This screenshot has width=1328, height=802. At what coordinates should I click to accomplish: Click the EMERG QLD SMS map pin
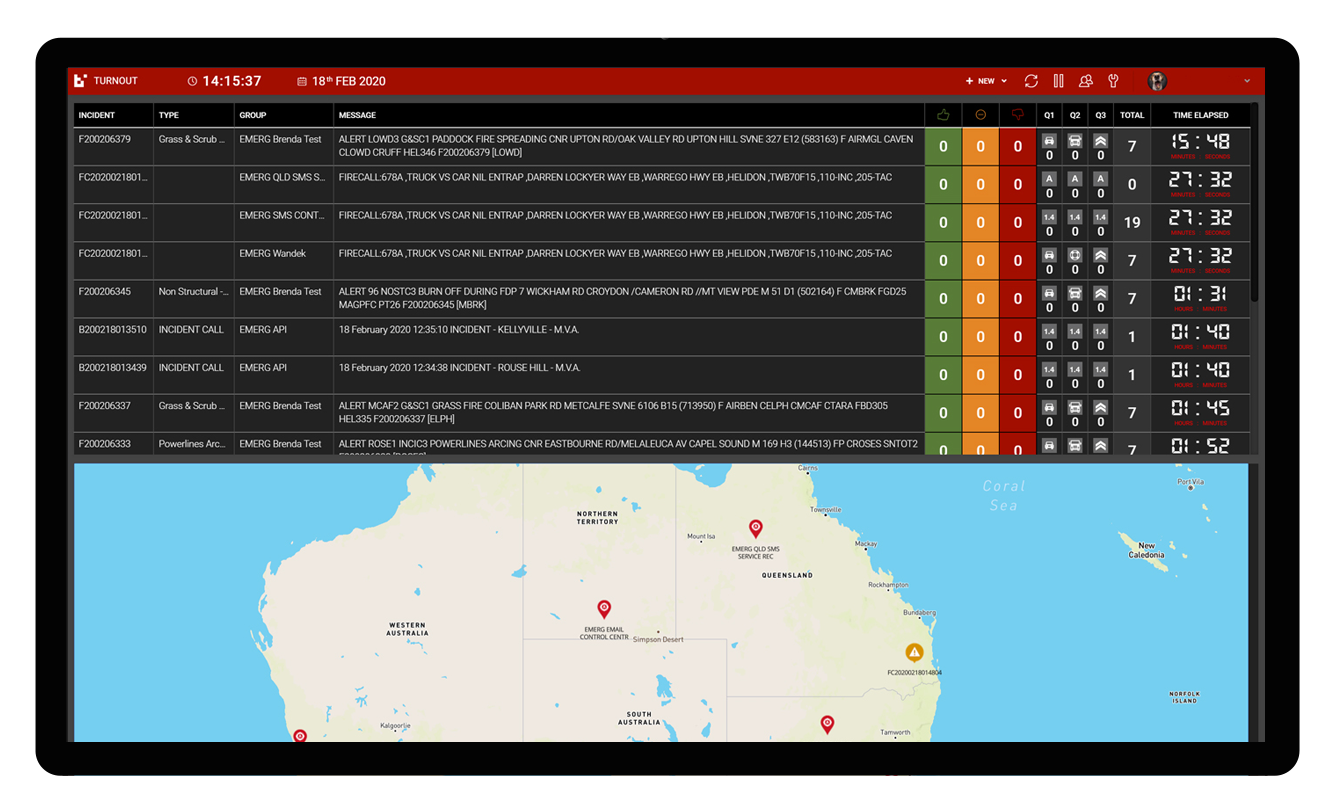pos(756,528)
